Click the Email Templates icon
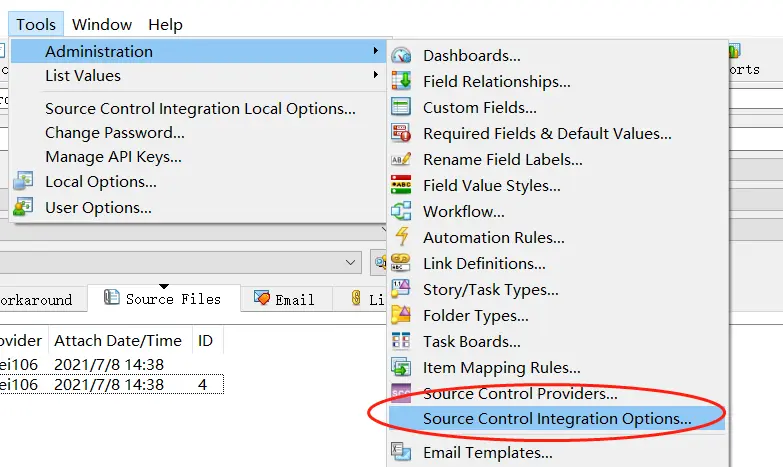The height and width of the screenshot is (467, 783). 401,452
